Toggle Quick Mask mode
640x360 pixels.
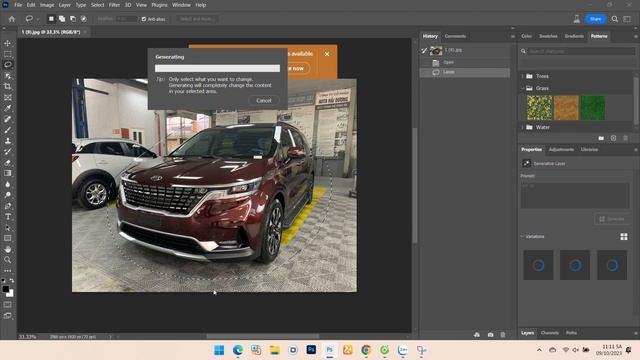[8, 304]
